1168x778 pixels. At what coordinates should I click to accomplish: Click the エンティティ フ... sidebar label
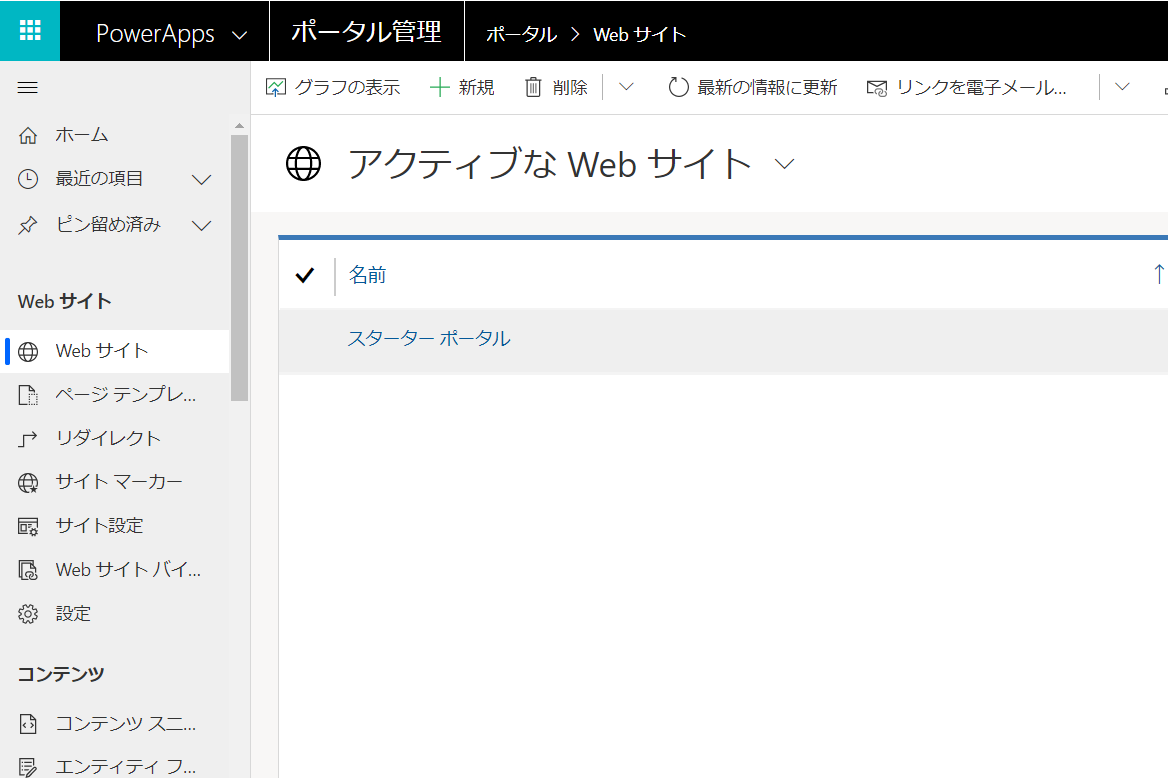126,766
